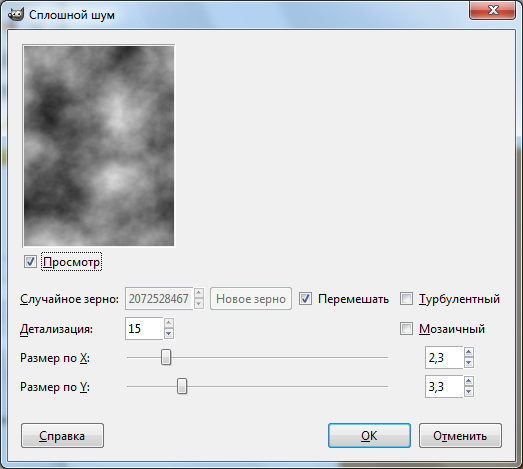
Task: Increase Размер по Y with up arrow
Action: [469, 381]
